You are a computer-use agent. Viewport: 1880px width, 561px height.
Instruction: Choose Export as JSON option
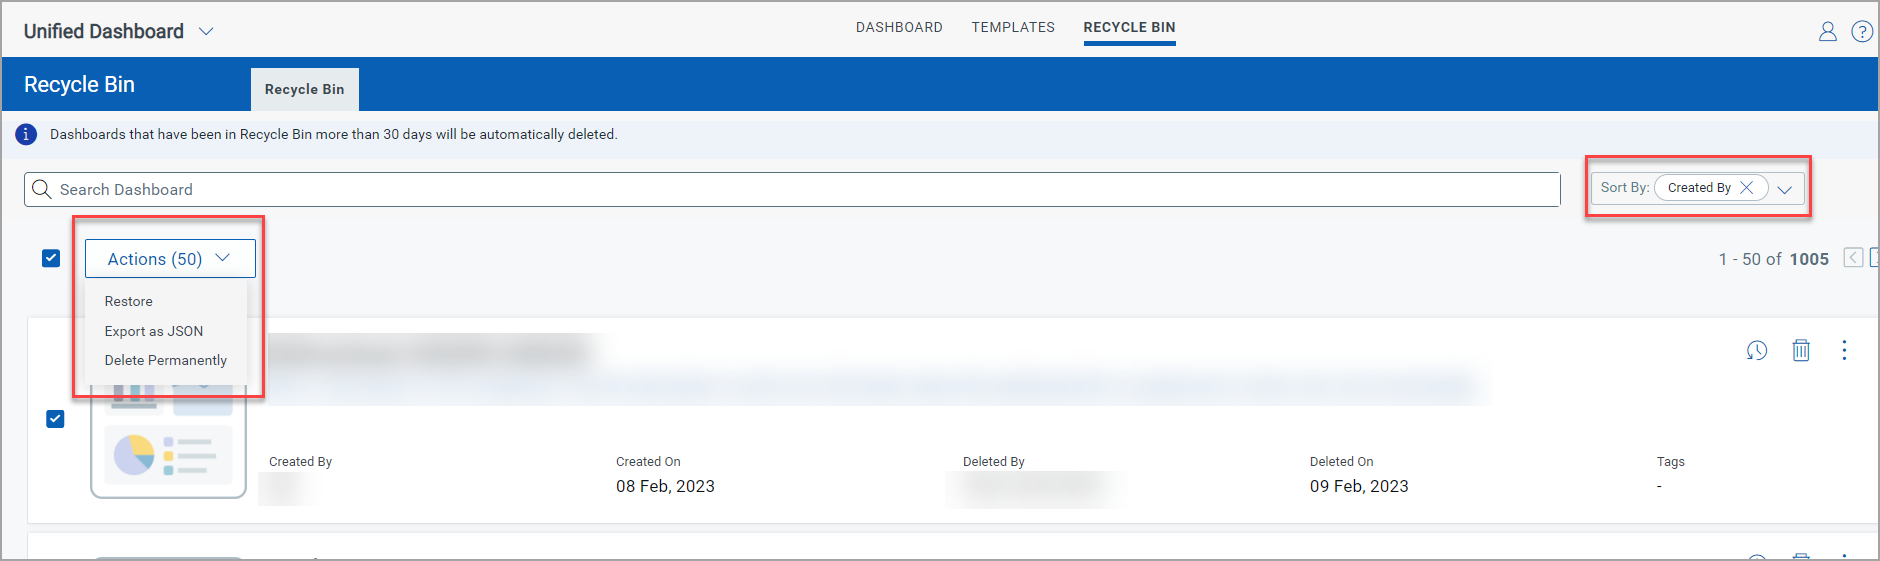pos(154,331)
